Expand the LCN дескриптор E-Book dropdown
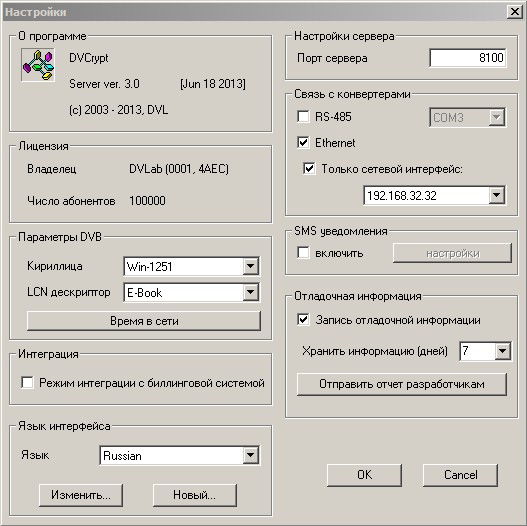Screen dimensions: 527x526 (192, 292)
